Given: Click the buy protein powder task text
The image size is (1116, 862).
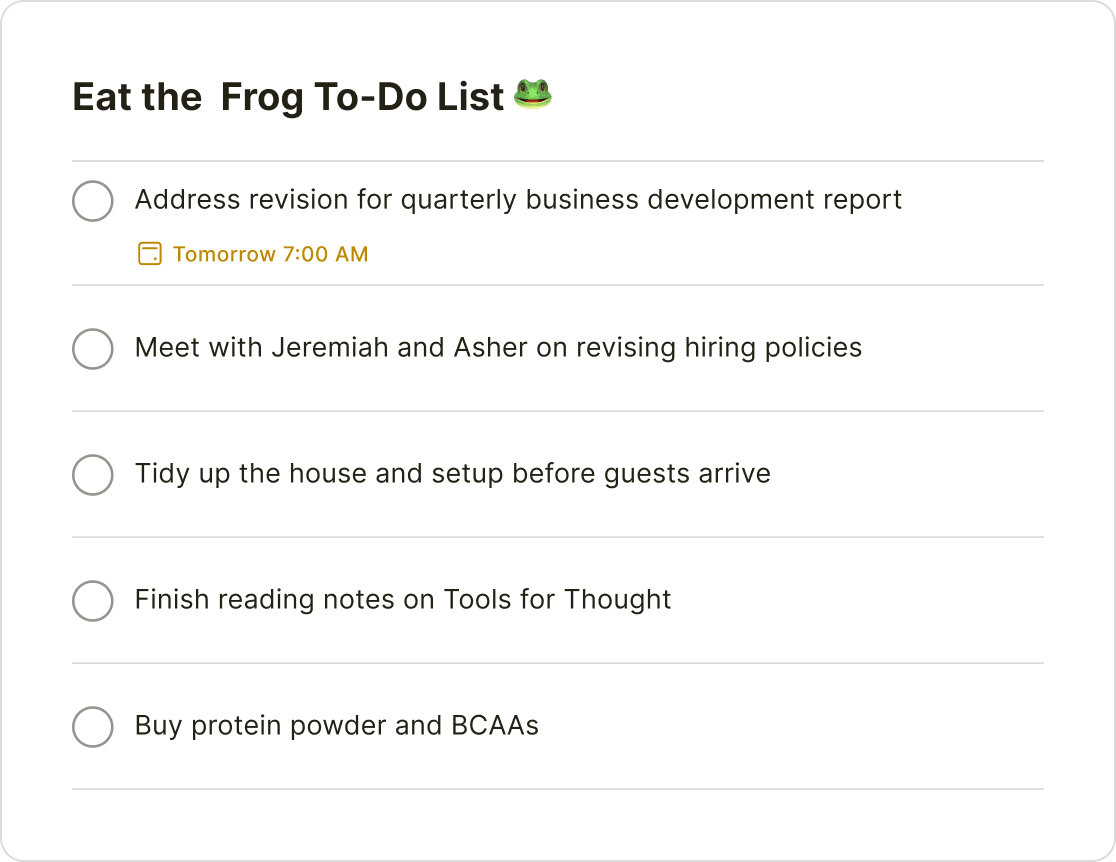Looking at the screenshot, I should coord(336,726).
